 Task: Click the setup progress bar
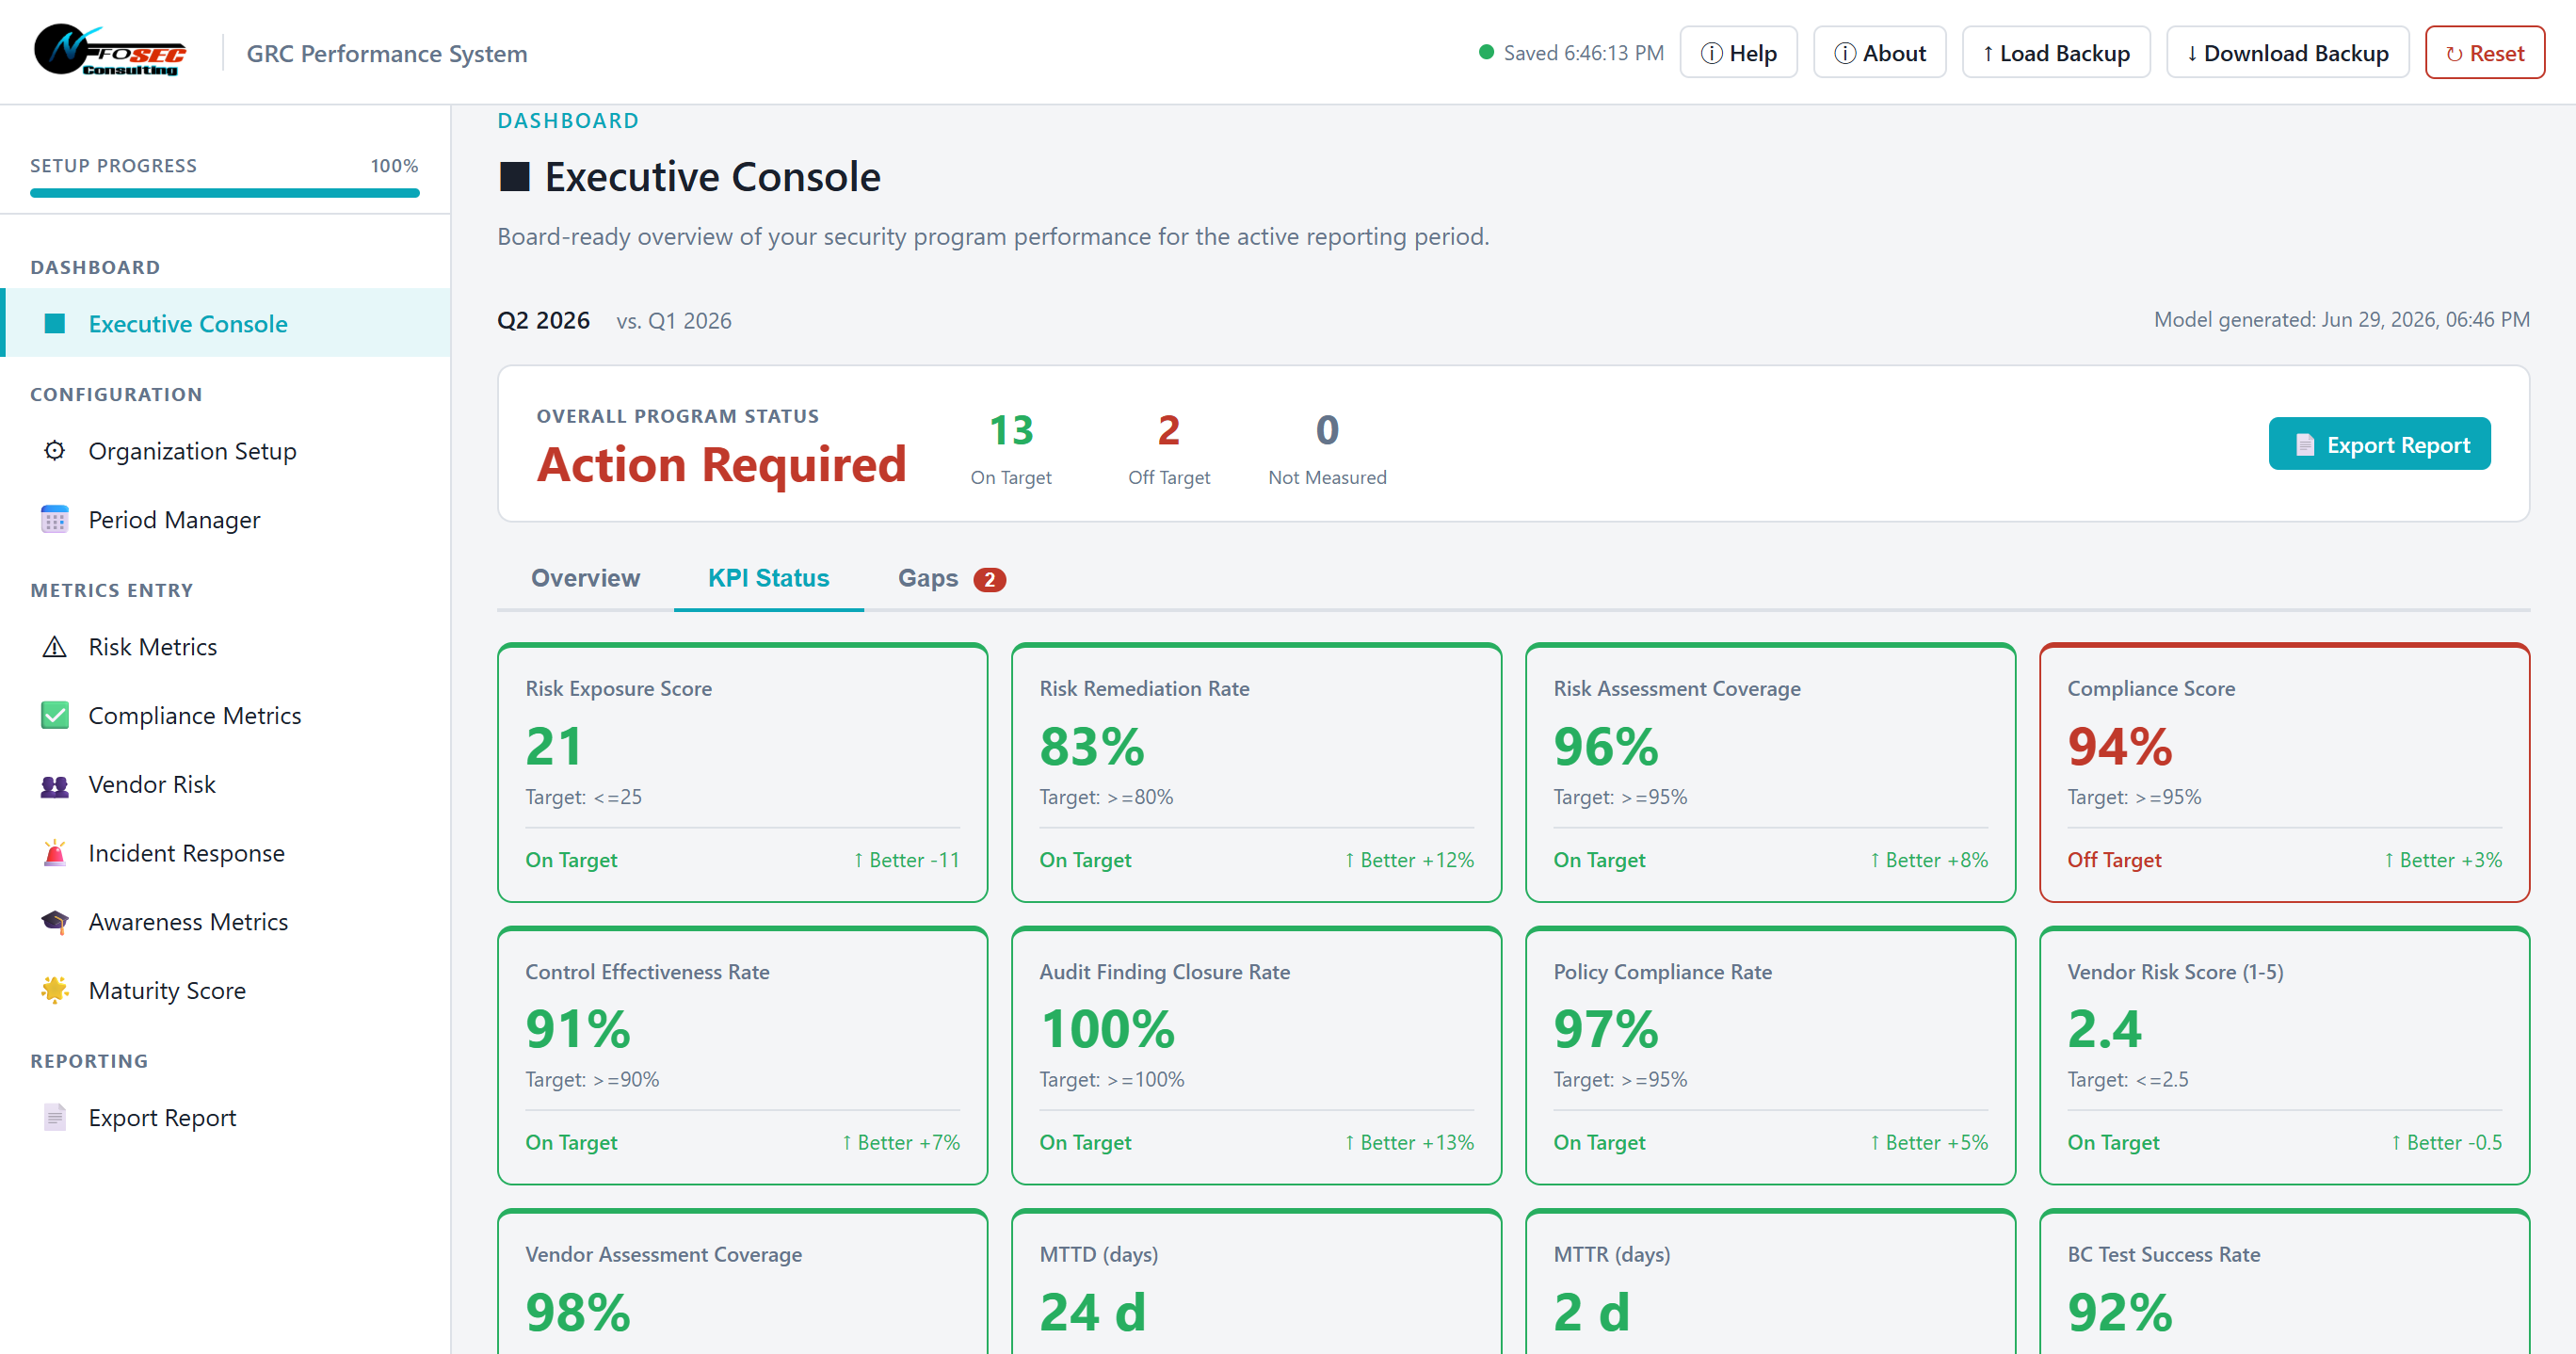tap(225, 192)
